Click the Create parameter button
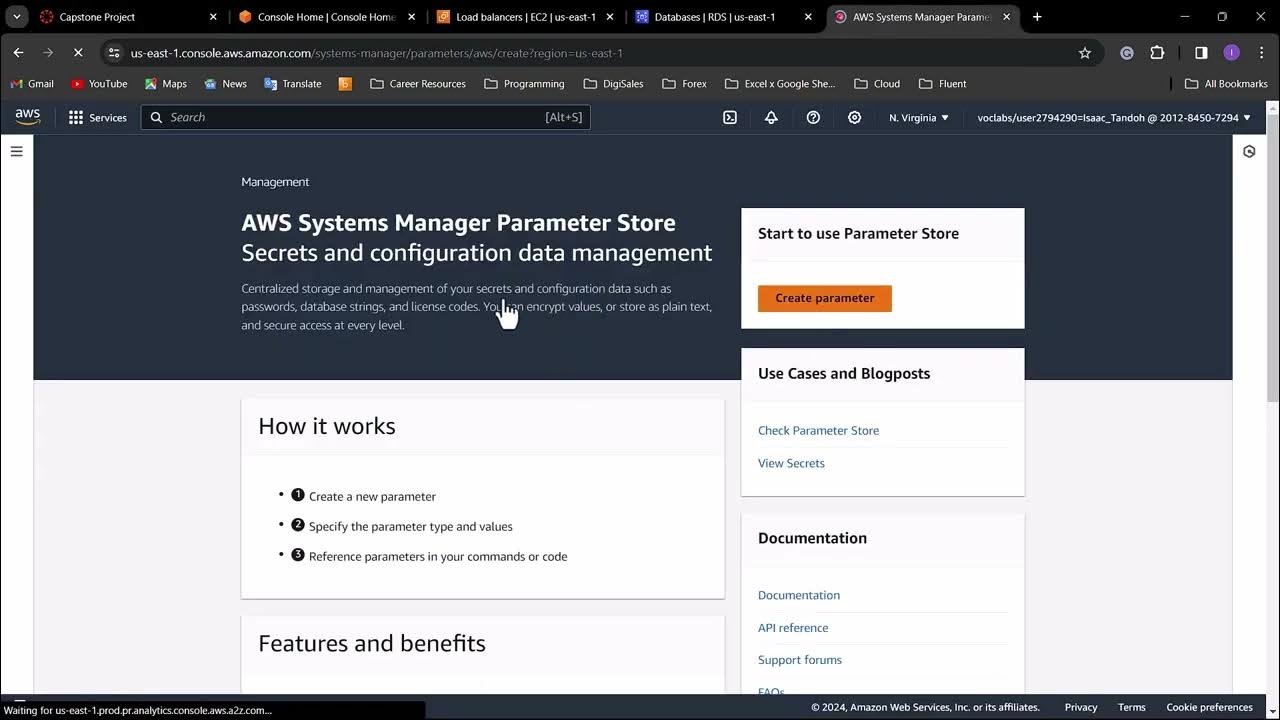The width and height of the screenshot is (1280, 720). [x=825, y=298]
